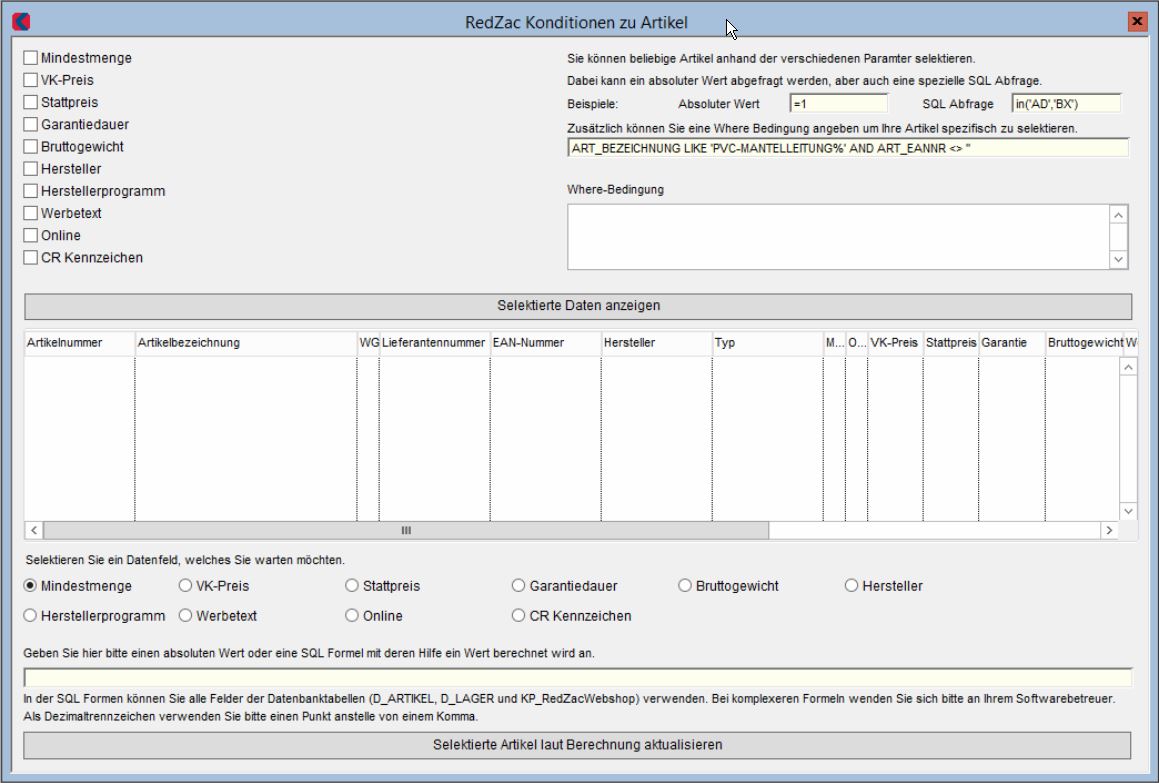1159x783 pixels.
Task: Check the Herstellerprogramm checkbox
Action: click(30, 191)
